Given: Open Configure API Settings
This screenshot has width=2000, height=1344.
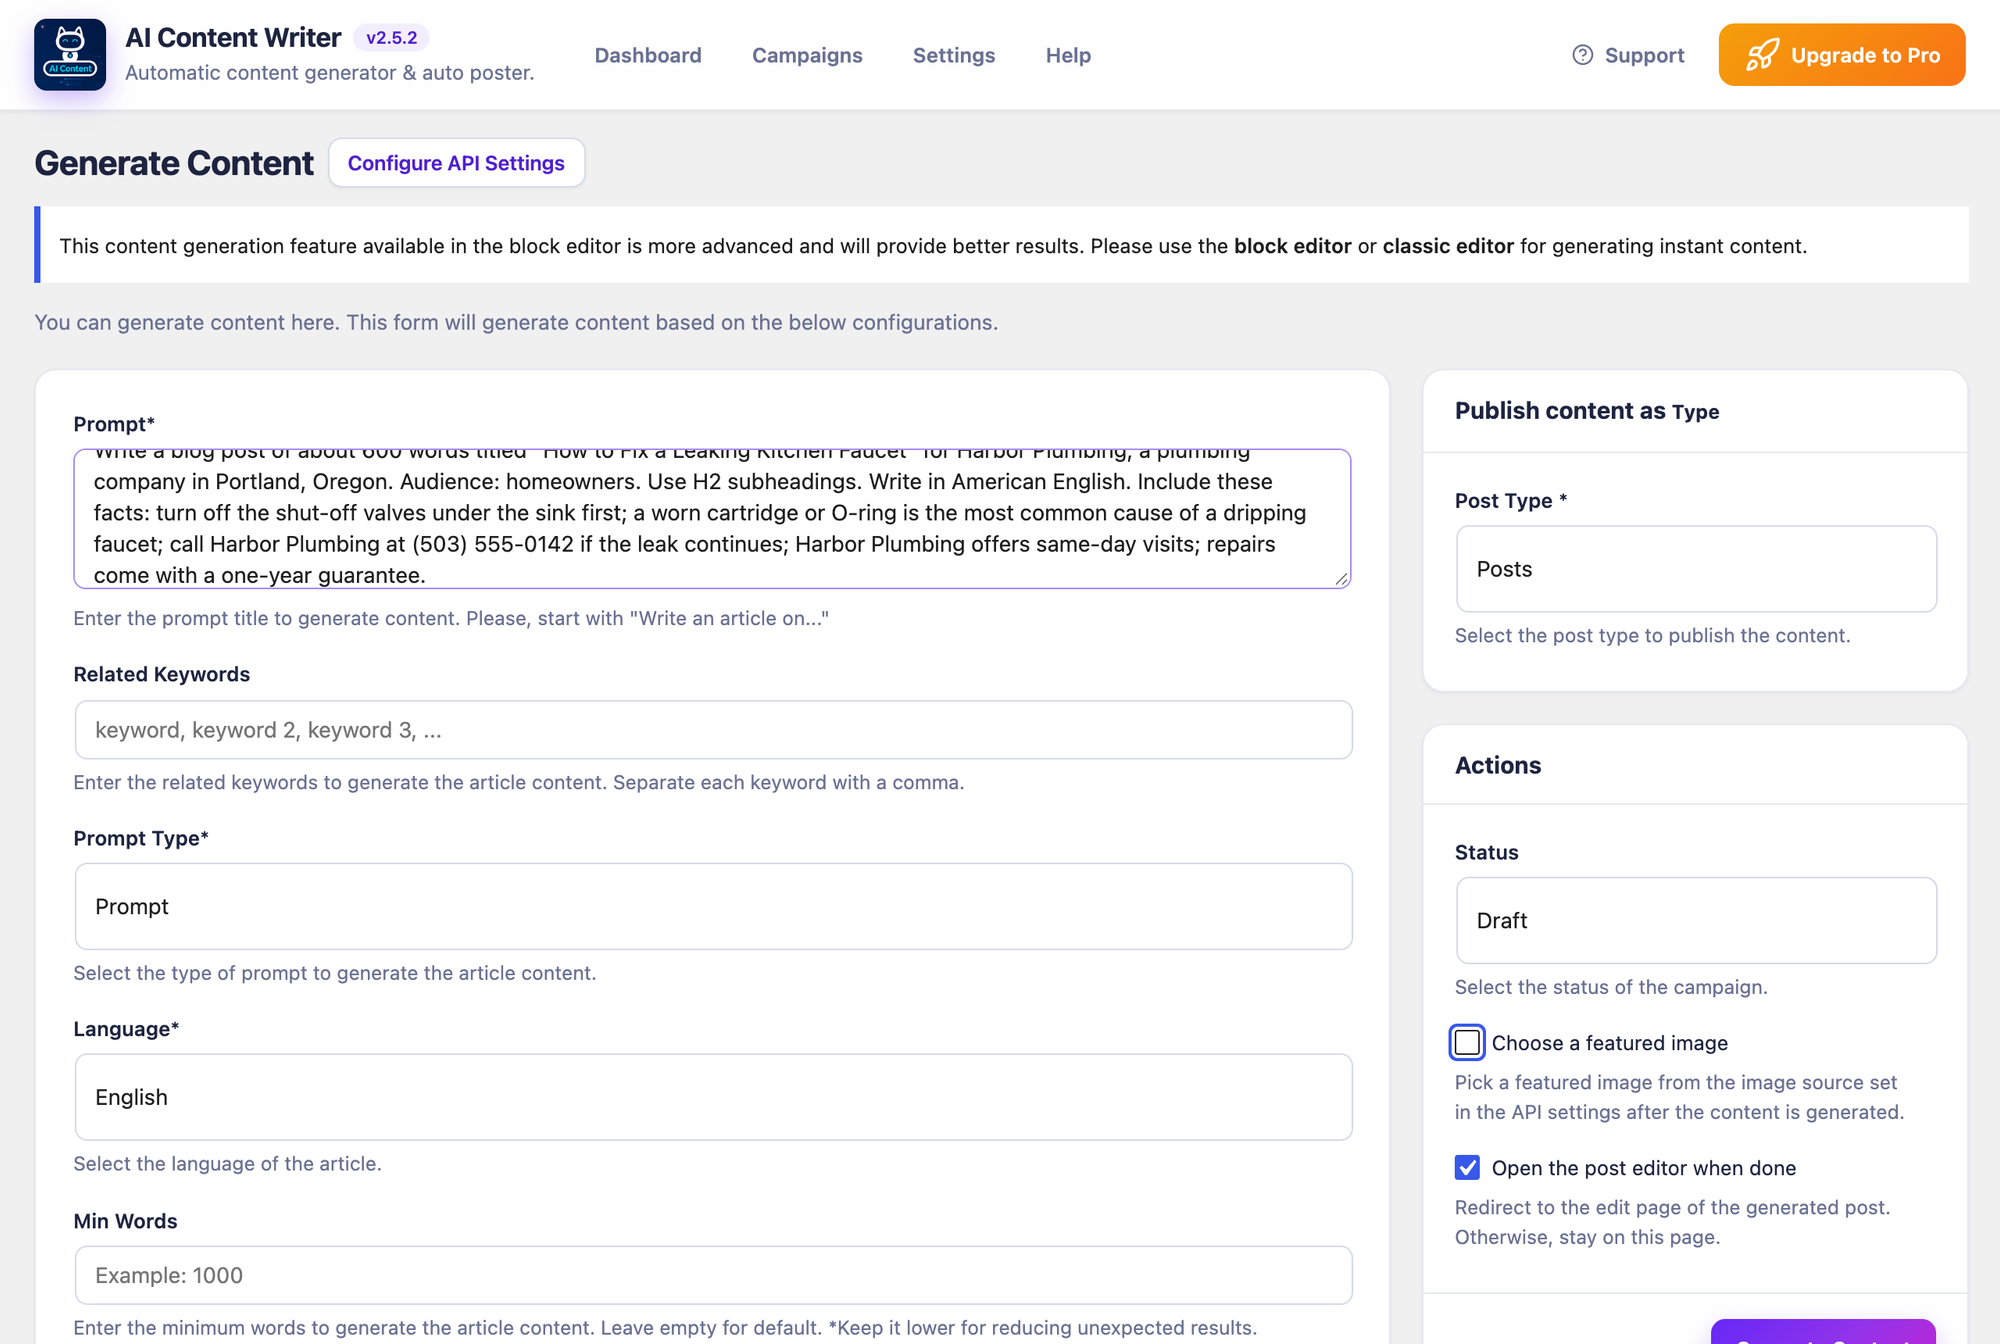Looking at the screenshot, I should click(456, 163).
